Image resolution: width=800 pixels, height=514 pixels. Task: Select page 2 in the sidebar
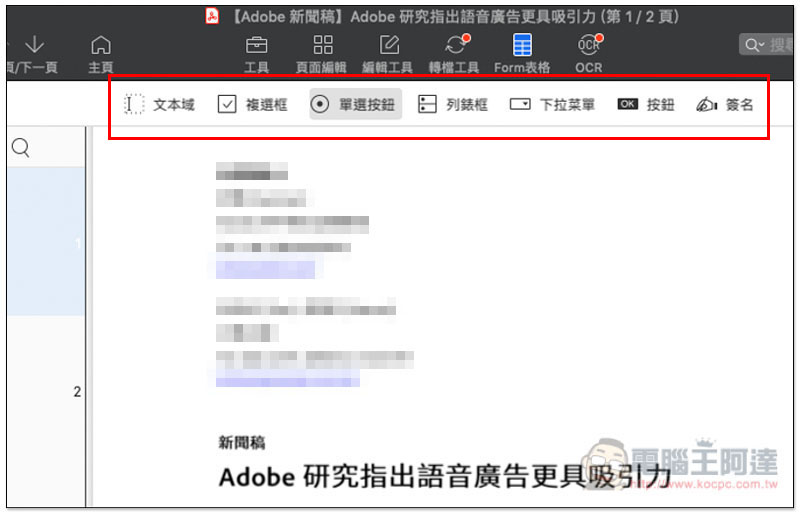77,392
